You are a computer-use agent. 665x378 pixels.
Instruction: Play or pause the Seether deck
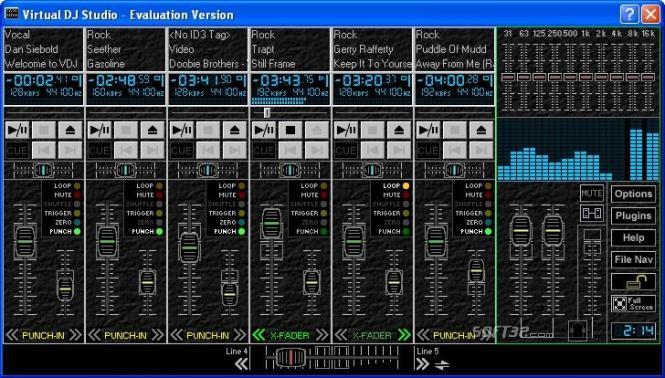100,130
